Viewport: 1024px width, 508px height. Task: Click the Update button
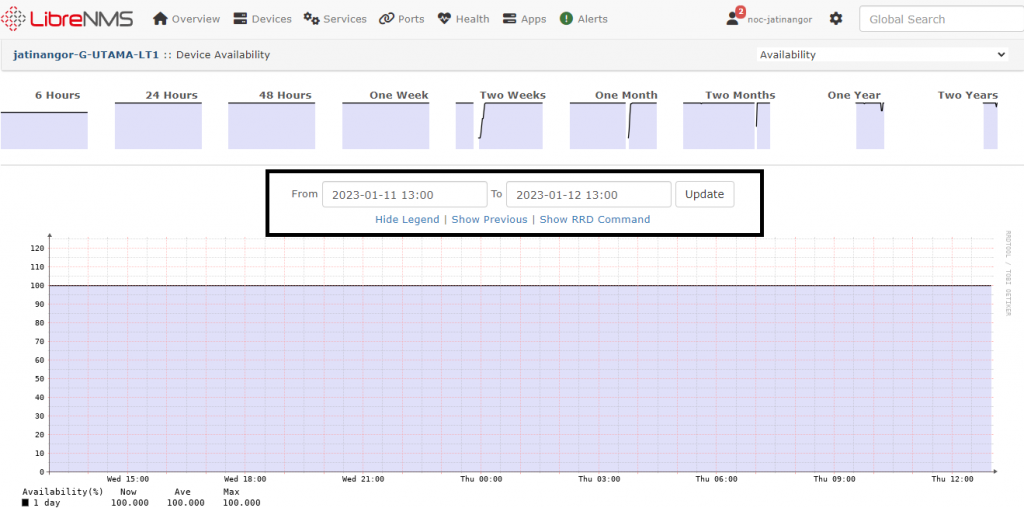[704, 194]
